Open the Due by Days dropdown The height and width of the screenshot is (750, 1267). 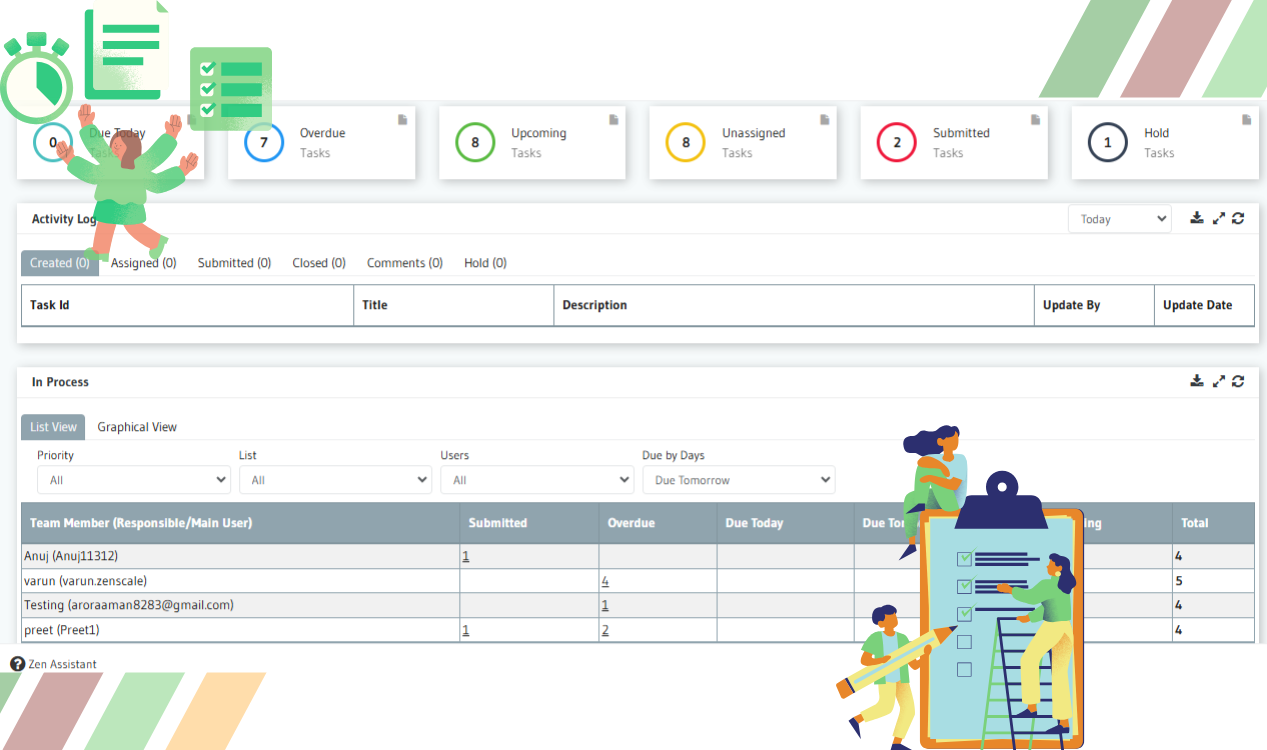[x=738, y=479]
